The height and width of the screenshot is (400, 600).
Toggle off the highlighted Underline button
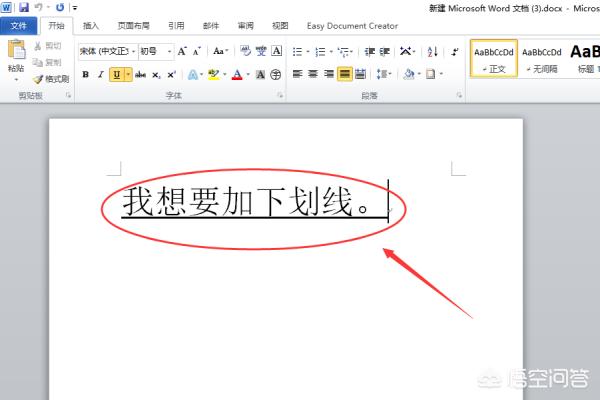pyautogui.click(x=117, y=74)
